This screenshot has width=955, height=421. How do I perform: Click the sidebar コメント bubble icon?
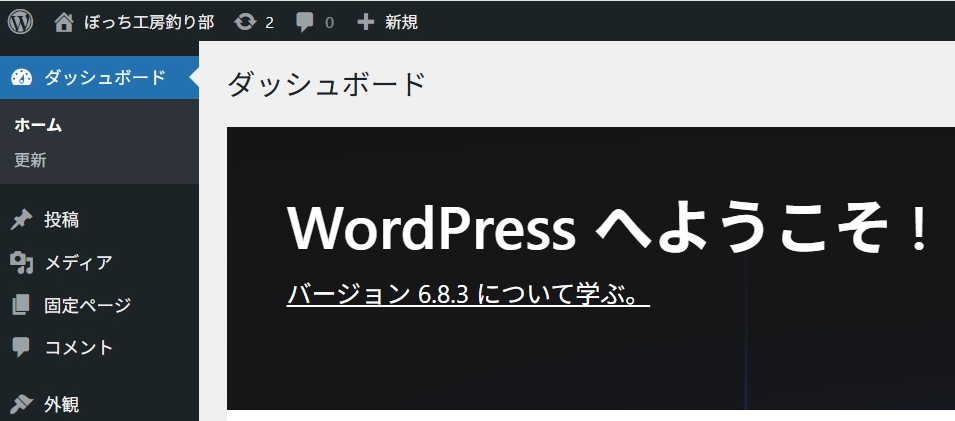22,347
